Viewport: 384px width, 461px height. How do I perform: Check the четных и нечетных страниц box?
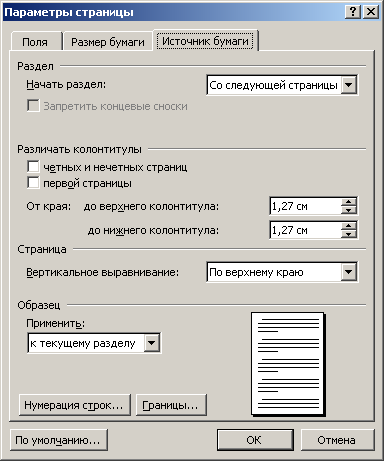33,167
